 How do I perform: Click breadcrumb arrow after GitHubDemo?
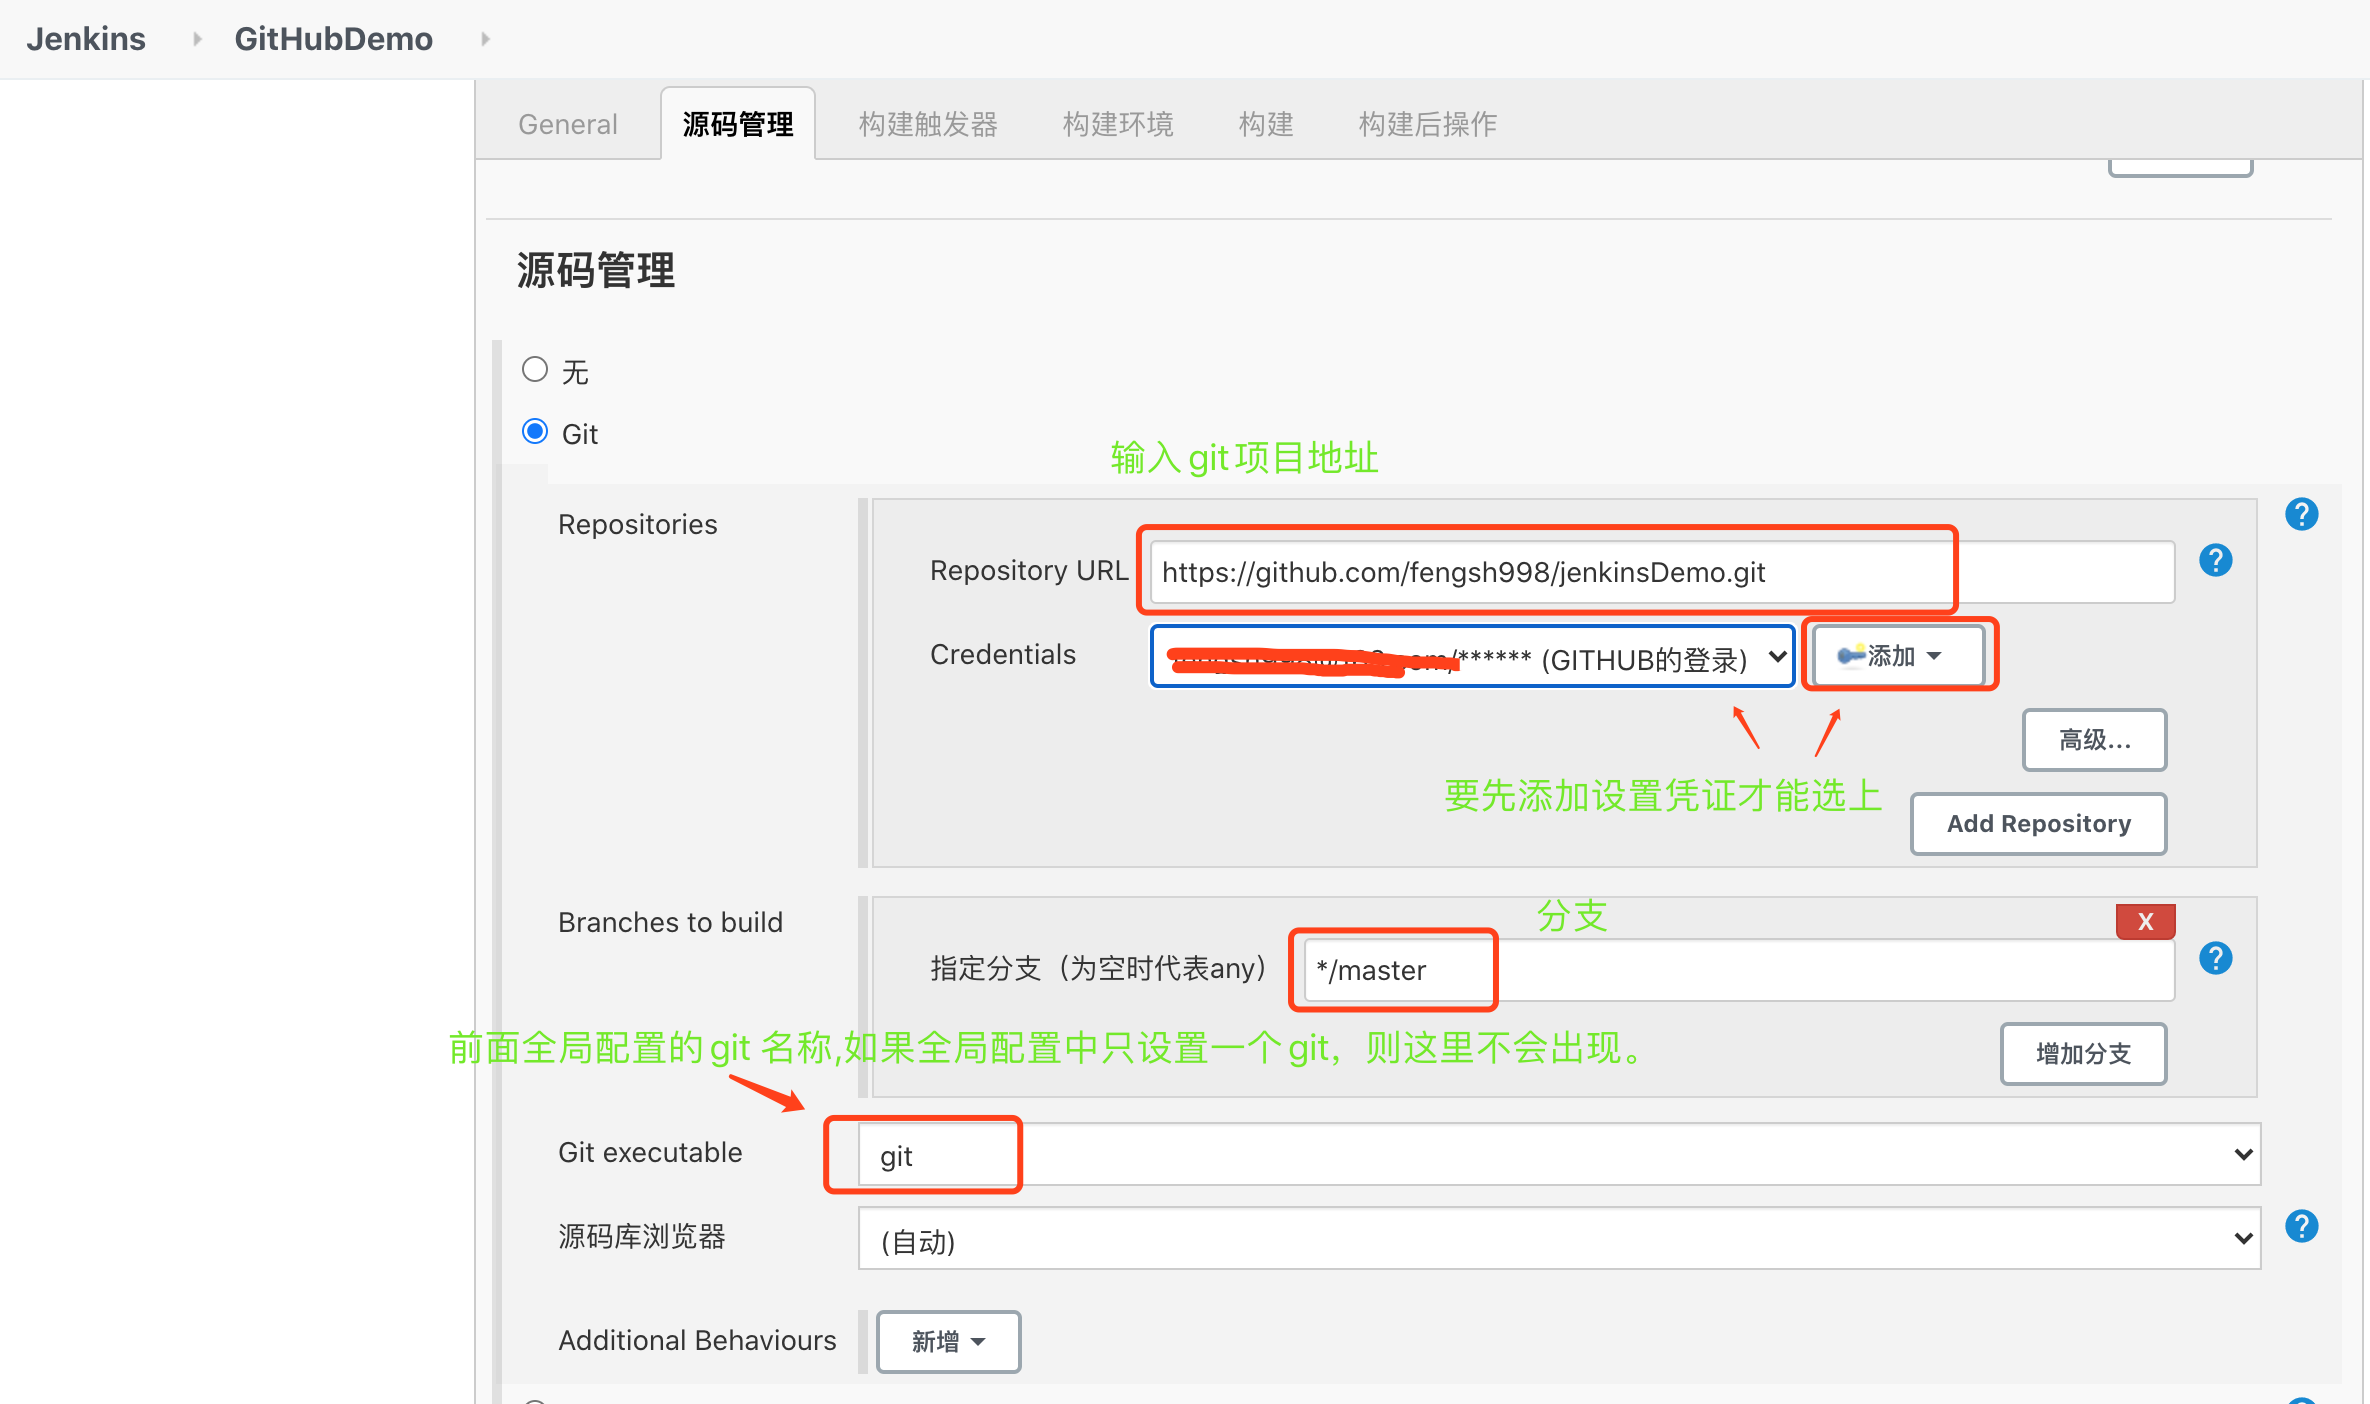(486, 39)
